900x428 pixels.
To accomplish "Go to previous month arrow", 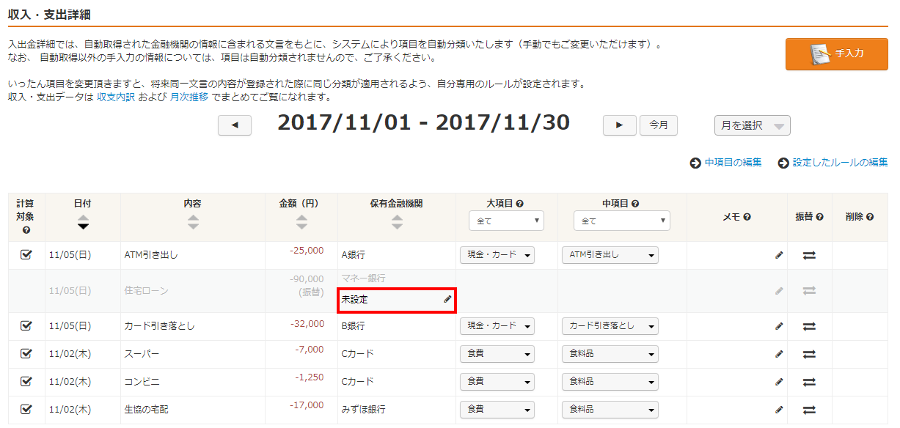I will [x=235, y=125].
